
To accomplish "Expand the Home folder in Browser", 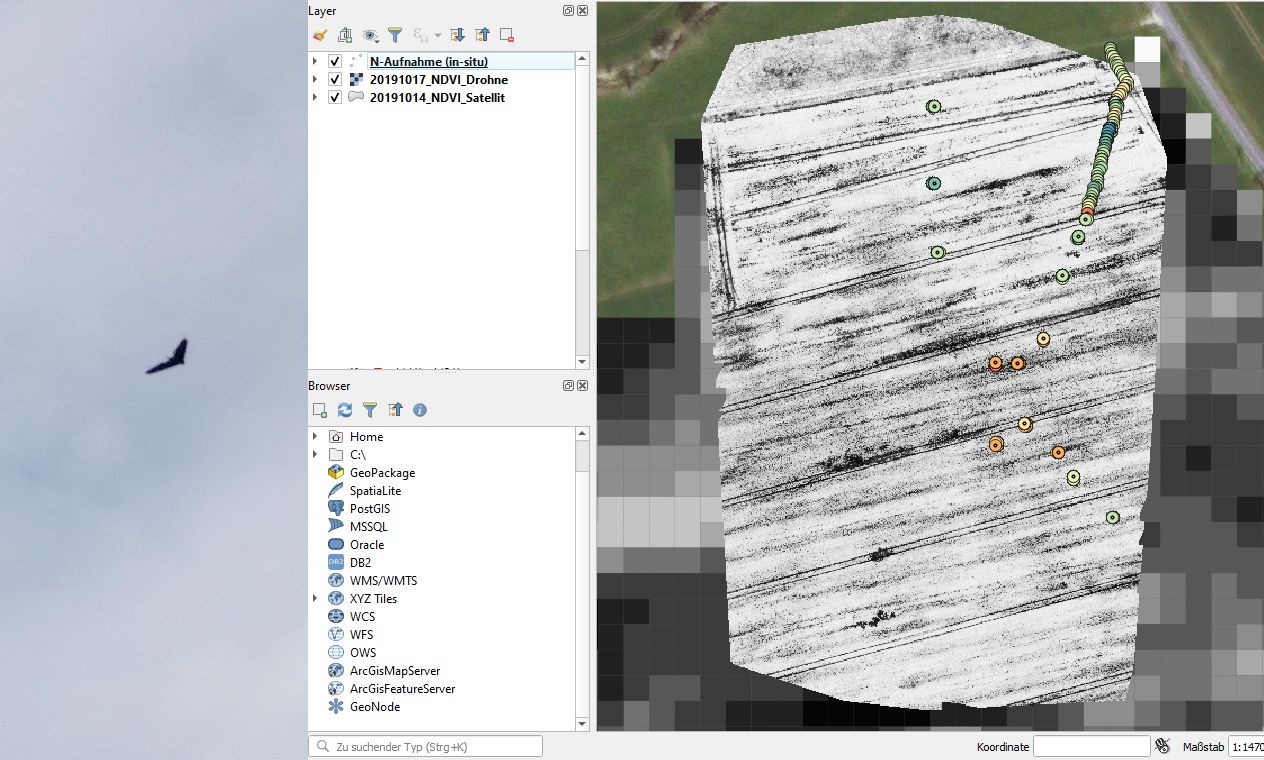I will point(315,437).
